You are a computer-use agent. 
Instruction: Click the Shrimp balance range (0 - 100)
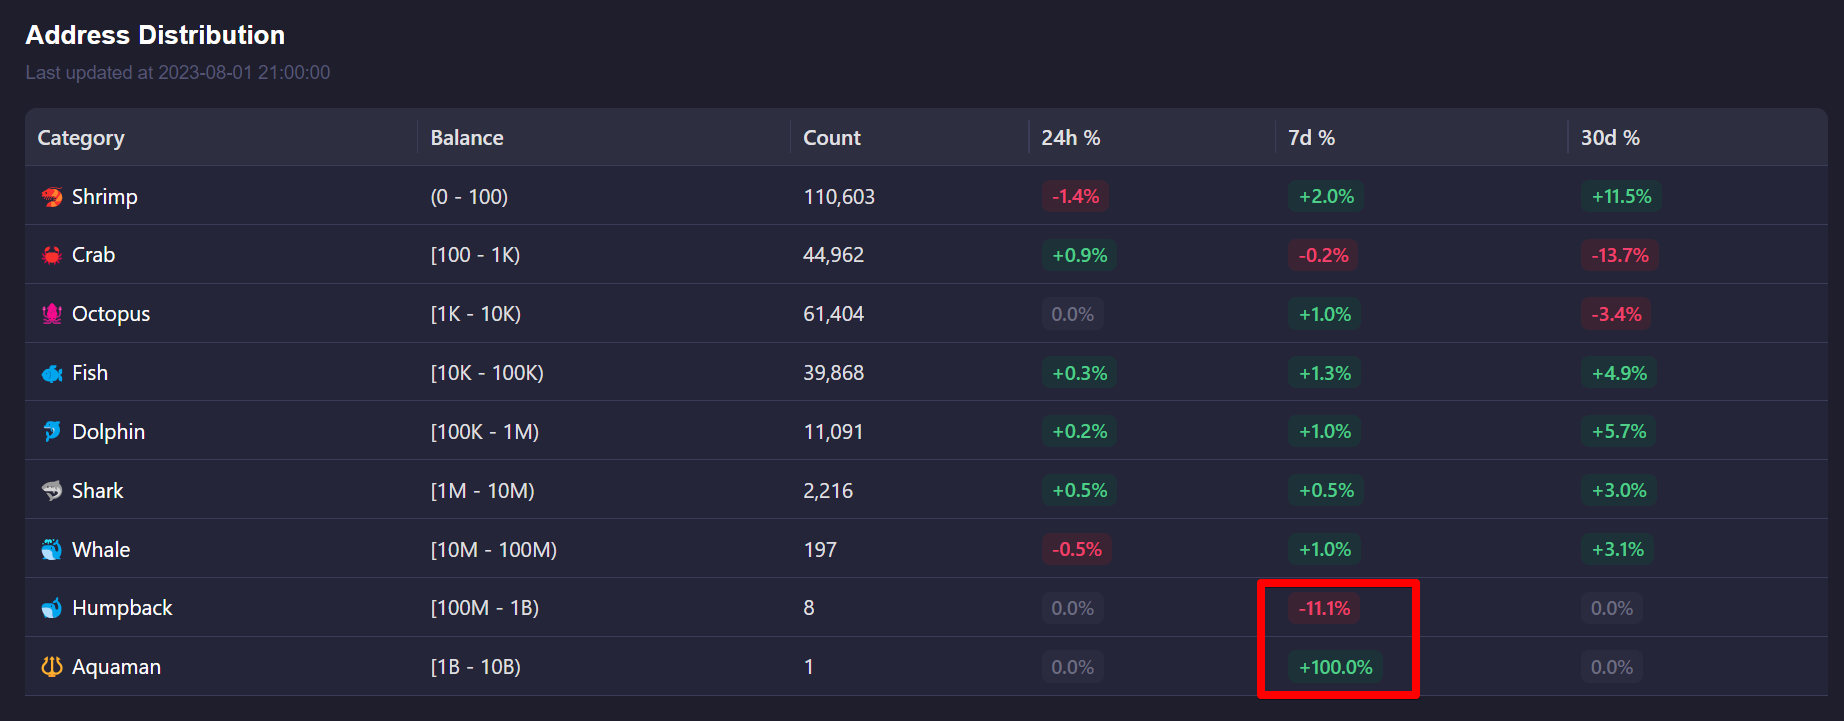coord(469,197)
